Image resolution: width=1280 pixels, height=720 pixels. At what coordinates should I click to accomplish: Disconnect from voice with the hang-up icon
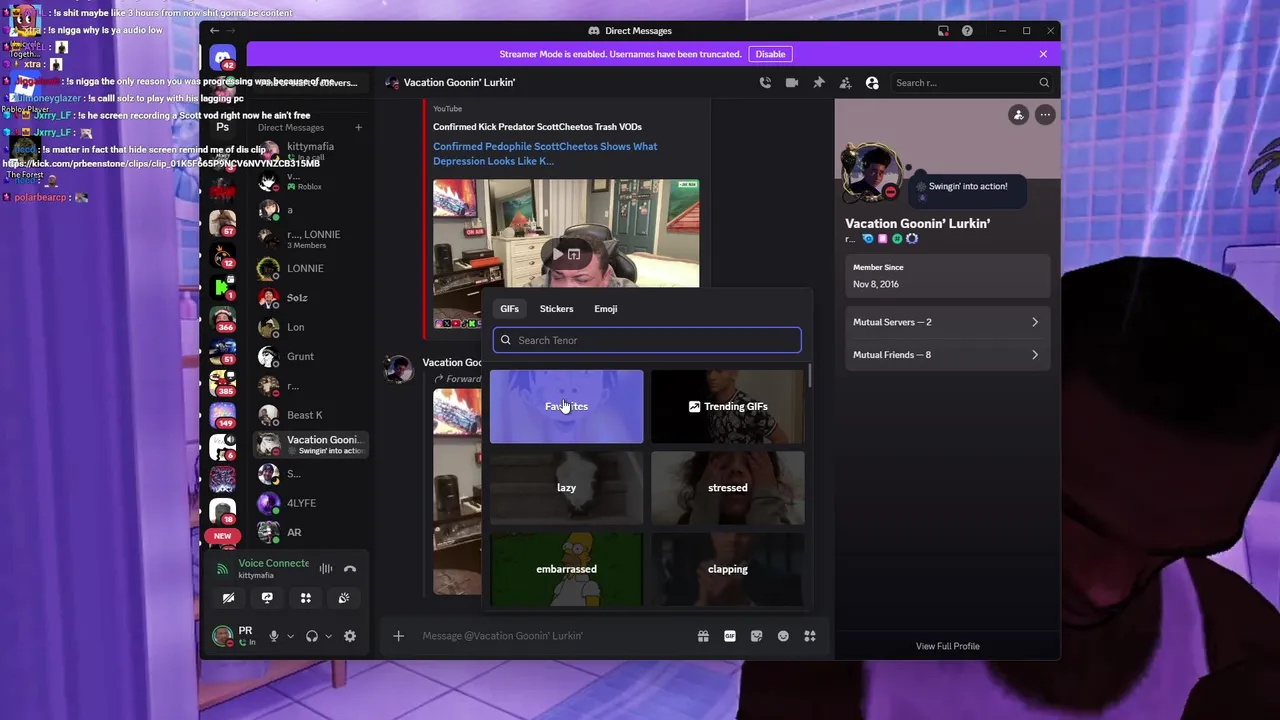coord(350,569)
